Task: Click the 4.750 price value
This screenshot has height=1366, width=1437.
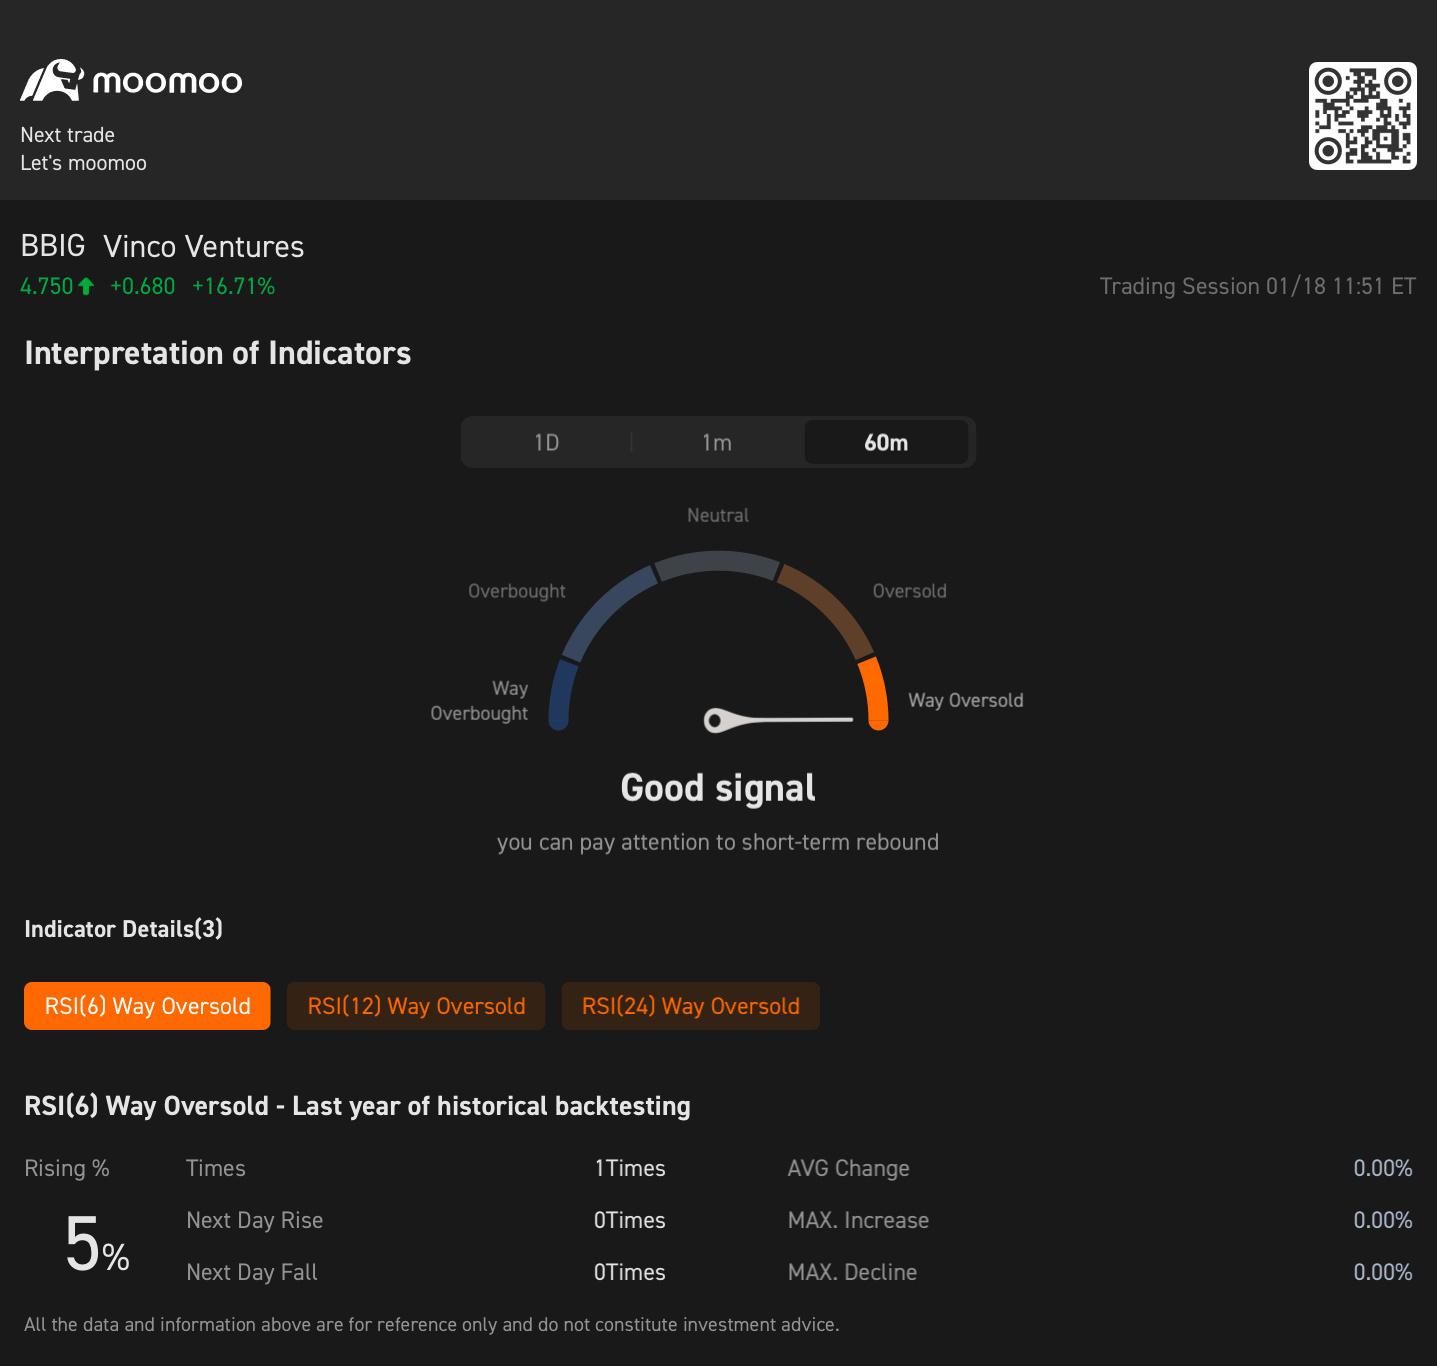Action: coord(47,287)
